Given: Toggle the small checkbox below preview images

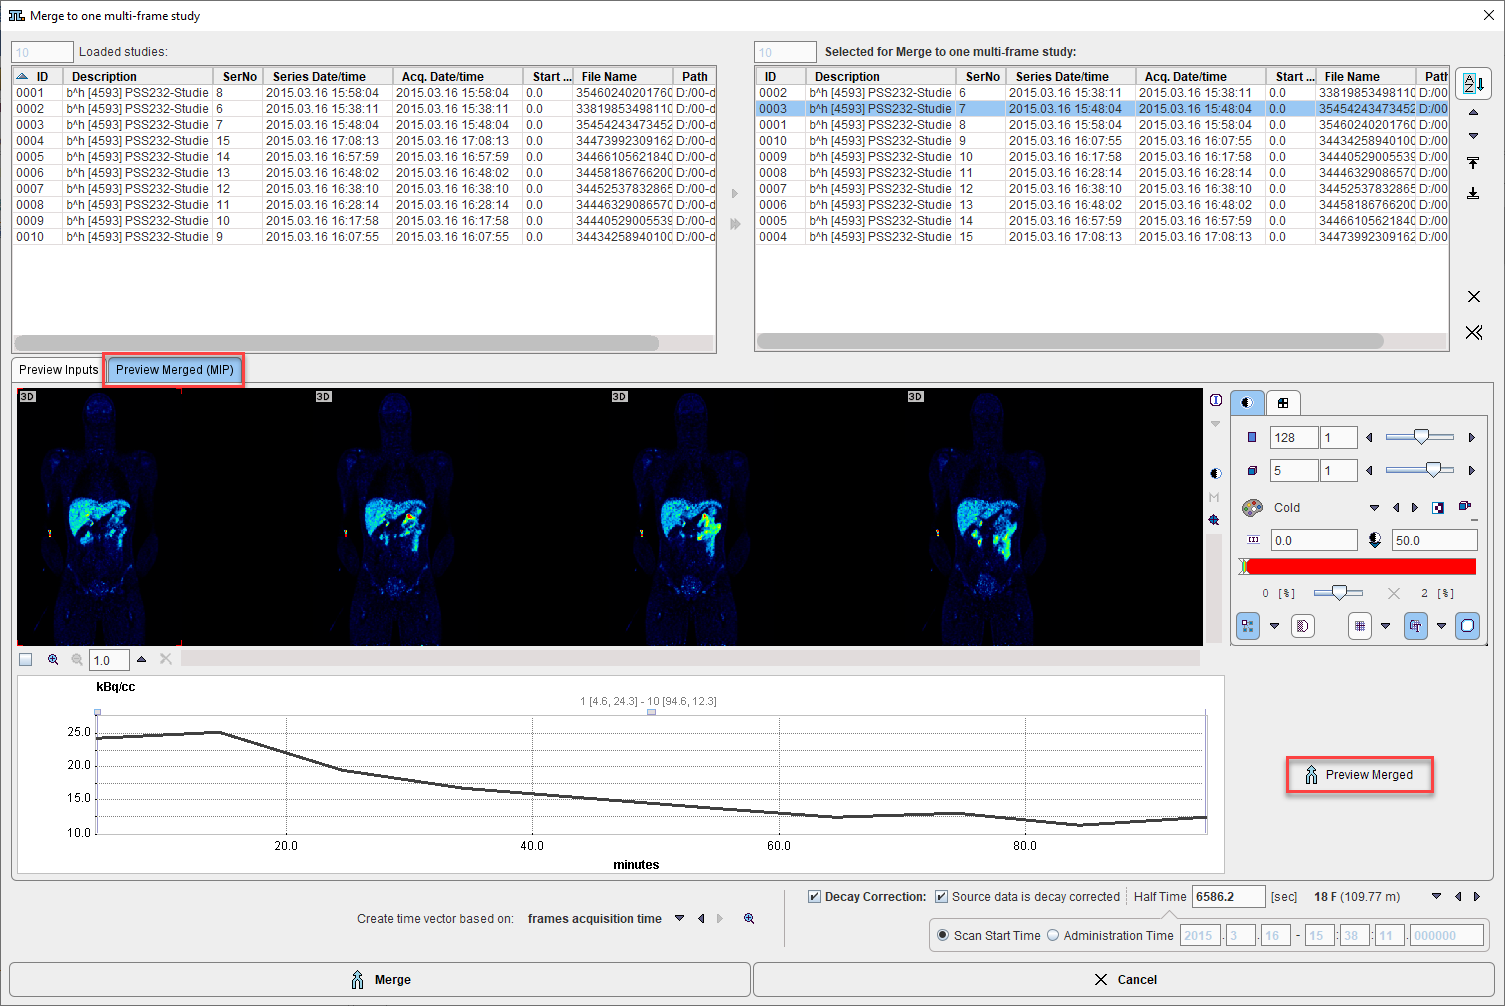Looking at the screenshot, I should pos(26,659).
